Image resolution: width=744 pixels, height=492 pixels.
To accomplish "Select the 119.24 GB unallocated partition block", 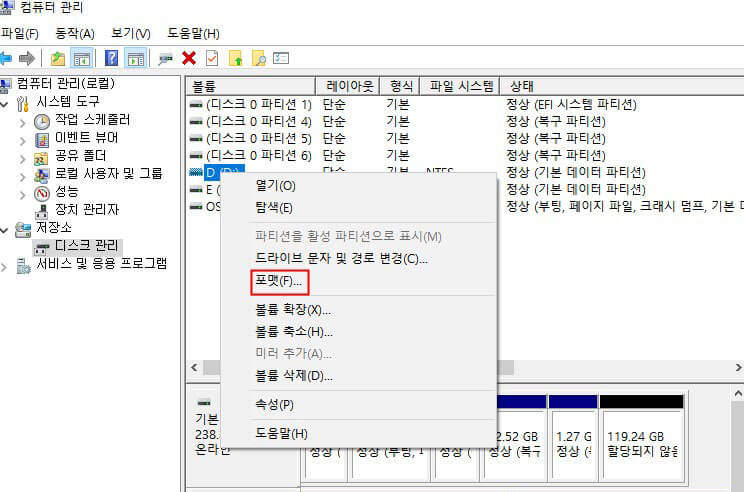I will click(x=642, y=436).
